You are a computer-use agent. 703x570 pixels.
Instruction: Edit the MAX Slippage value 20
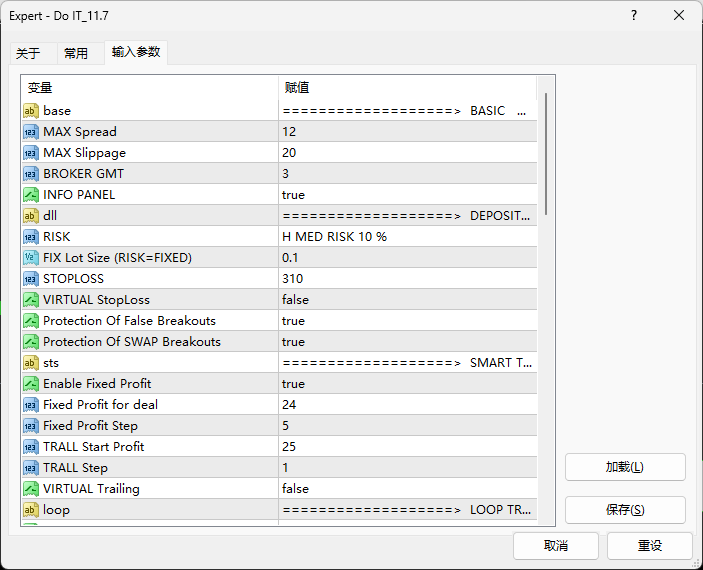click(x=408, y=153)
